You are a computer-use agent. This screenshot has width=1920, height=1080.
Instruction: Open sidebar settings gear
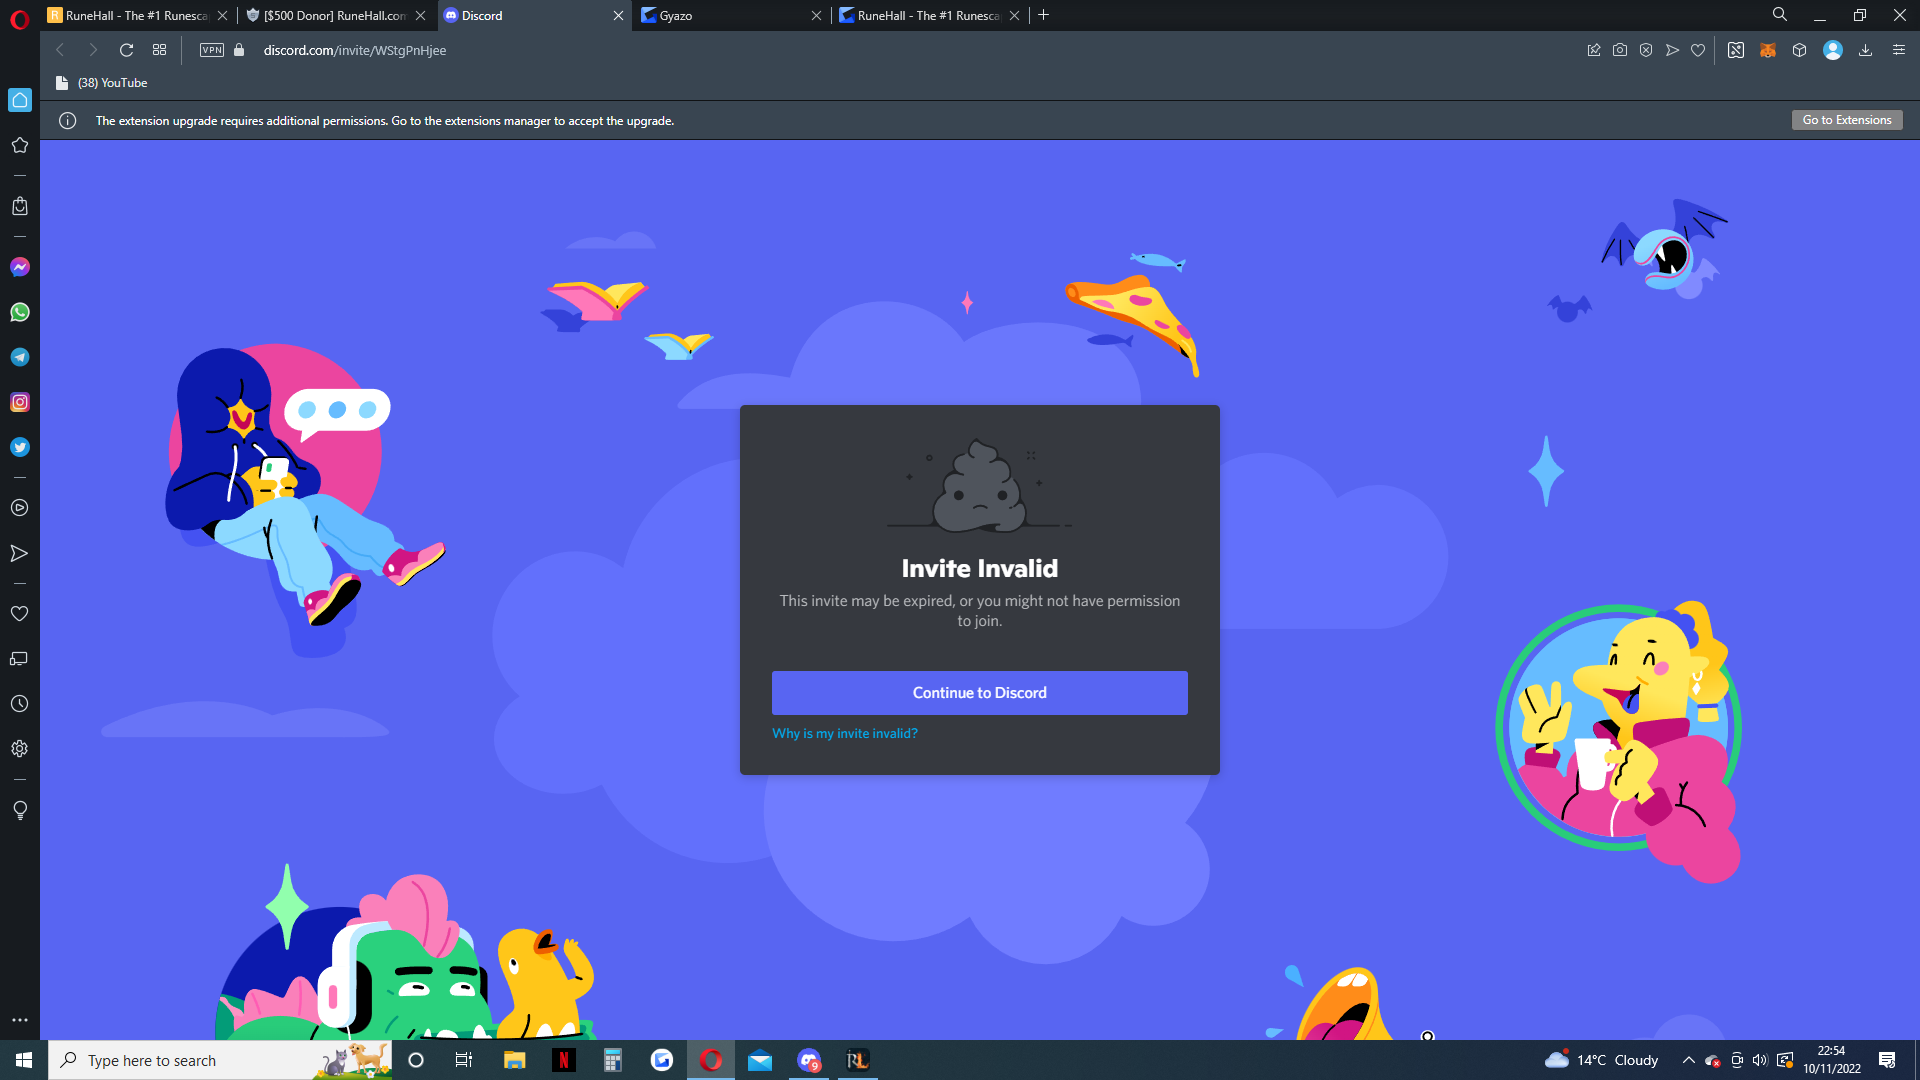(20, 749)
